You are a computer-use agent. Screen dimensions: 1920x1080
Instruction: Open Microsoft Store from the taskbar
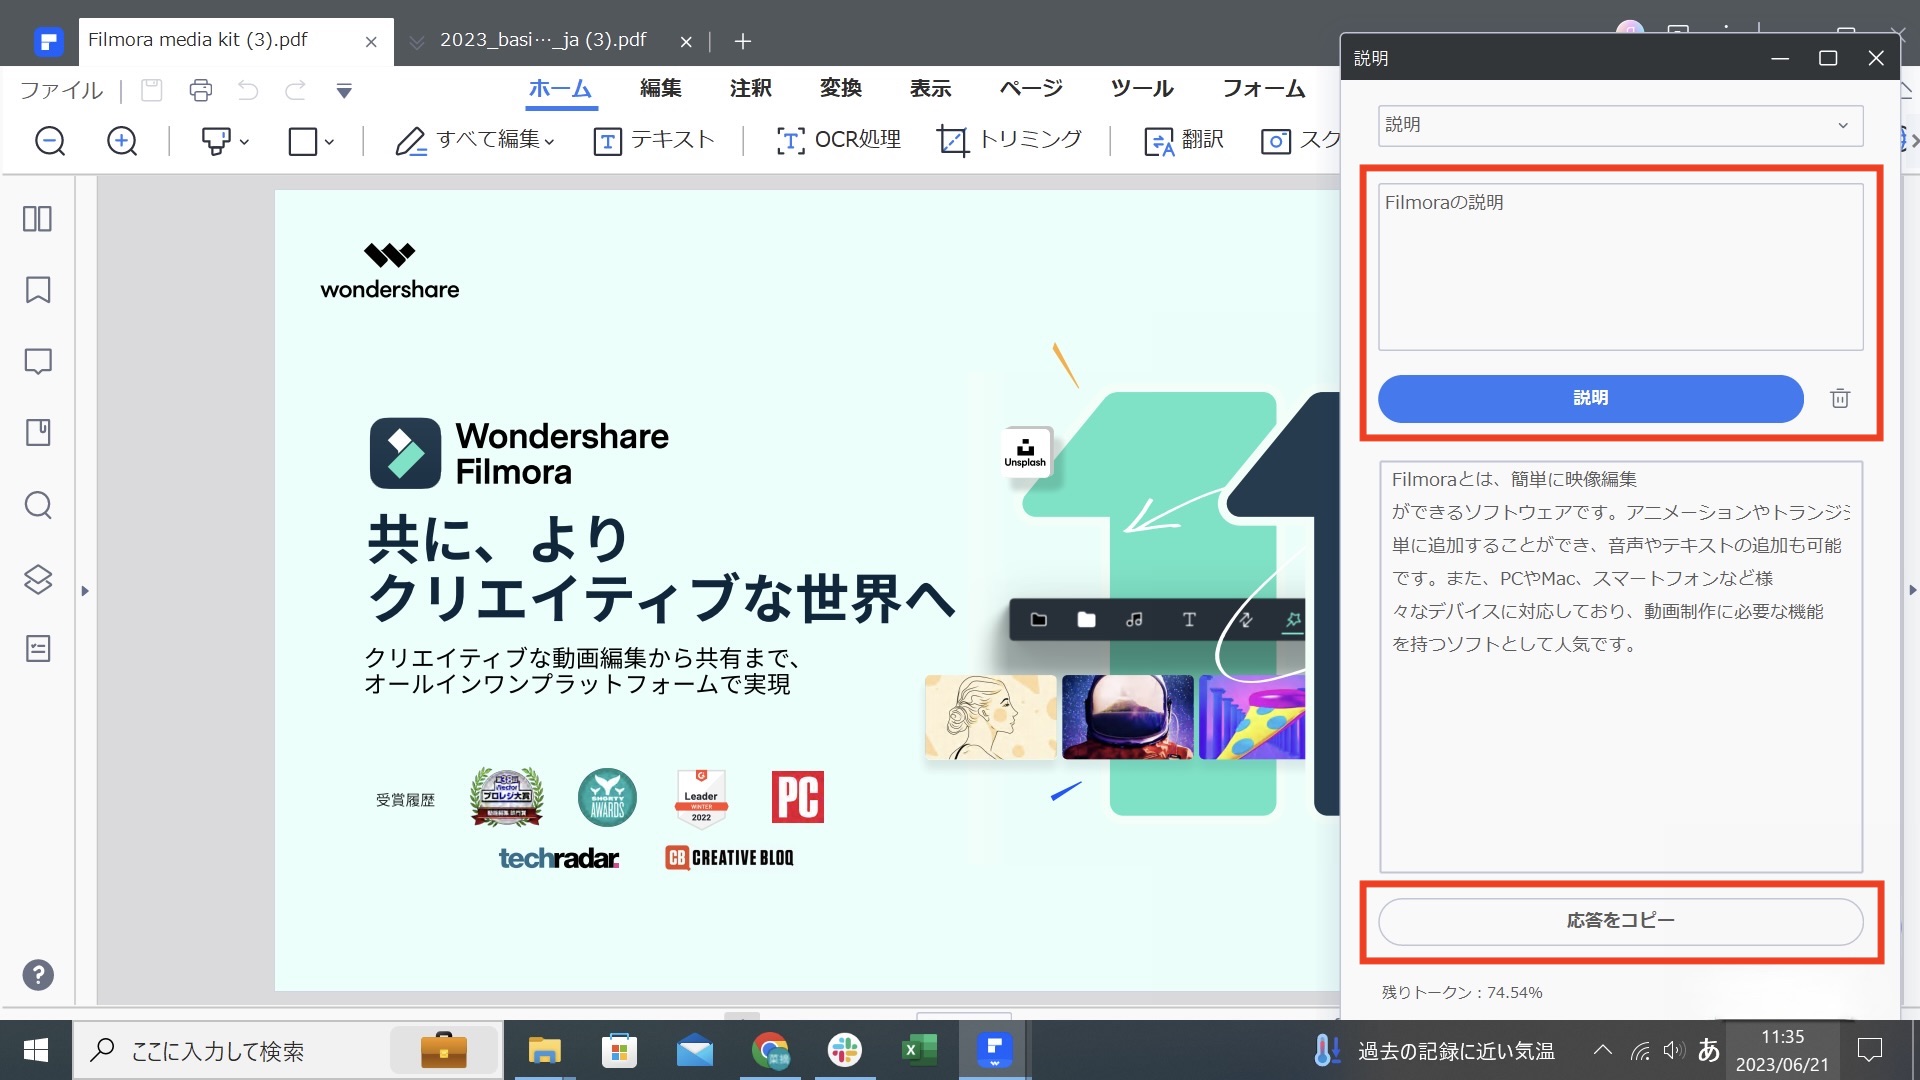coord(619,1050)
